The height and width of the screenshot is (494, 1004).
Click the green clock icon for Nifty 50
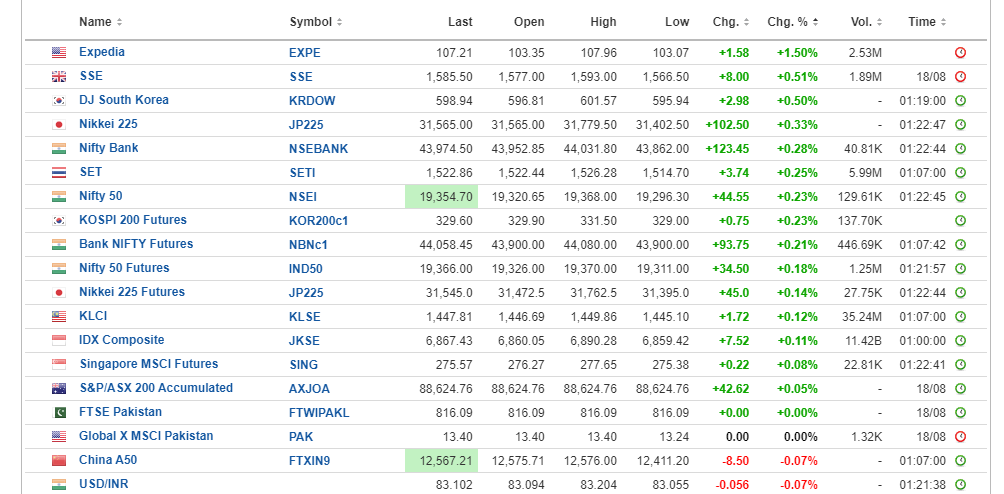click(960, 197)
